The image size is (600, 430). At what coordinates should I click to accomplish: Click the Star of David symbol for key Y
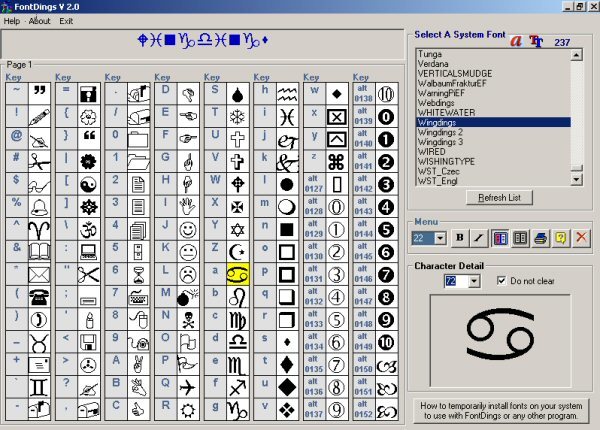[238, 229]
